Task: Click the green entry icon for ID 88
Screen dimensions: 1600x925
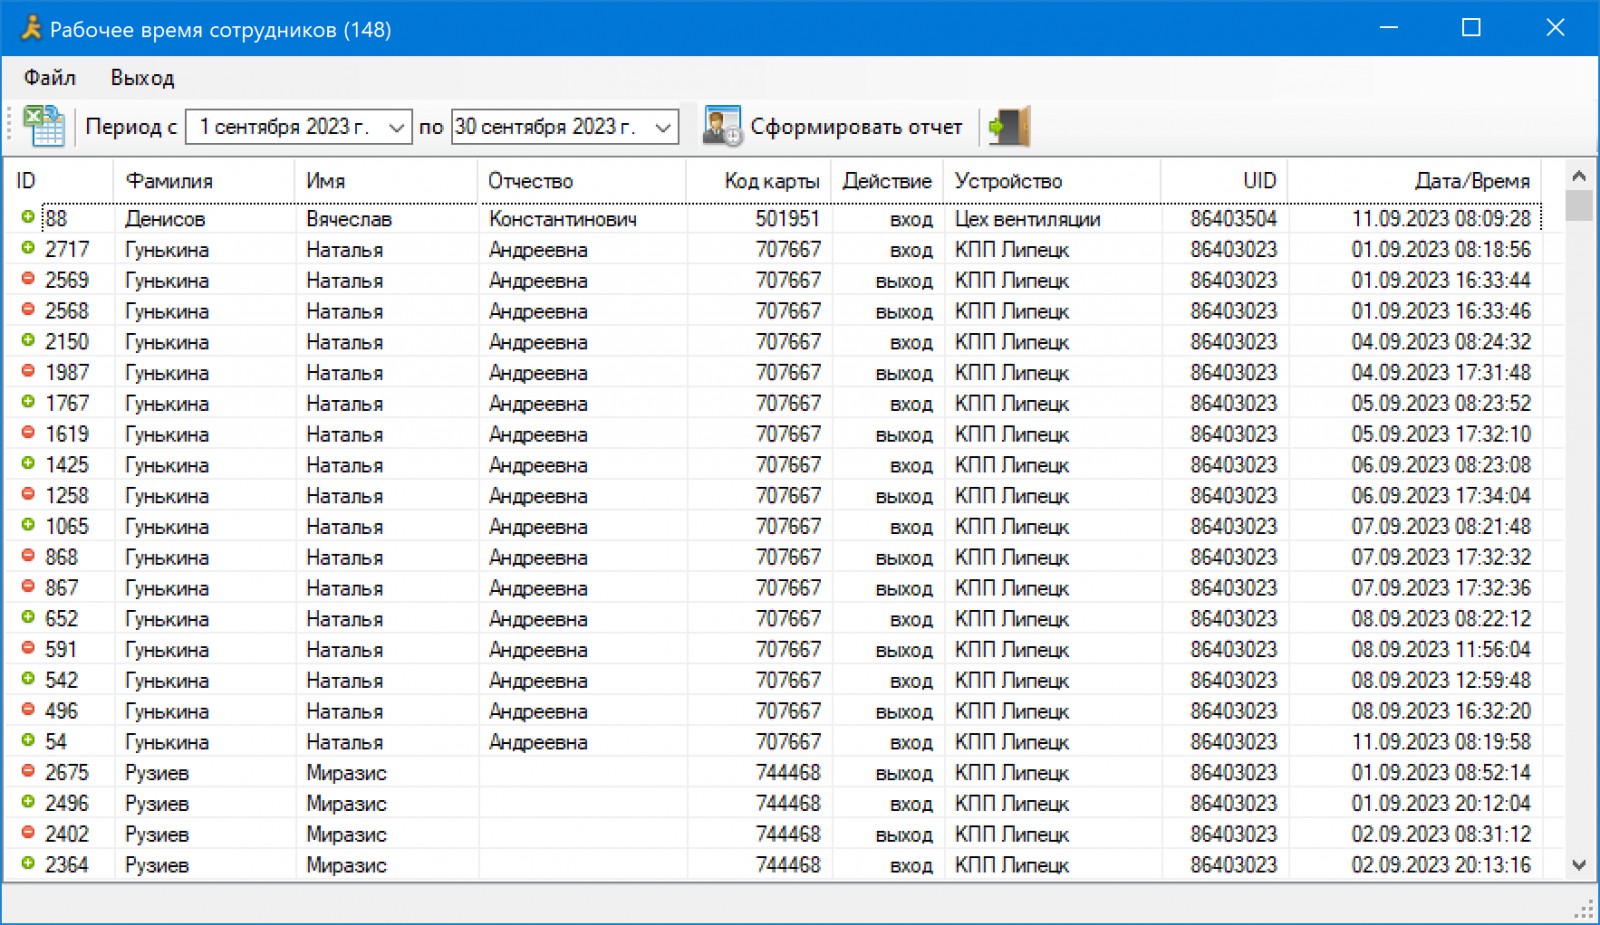Action: [28, 217]
